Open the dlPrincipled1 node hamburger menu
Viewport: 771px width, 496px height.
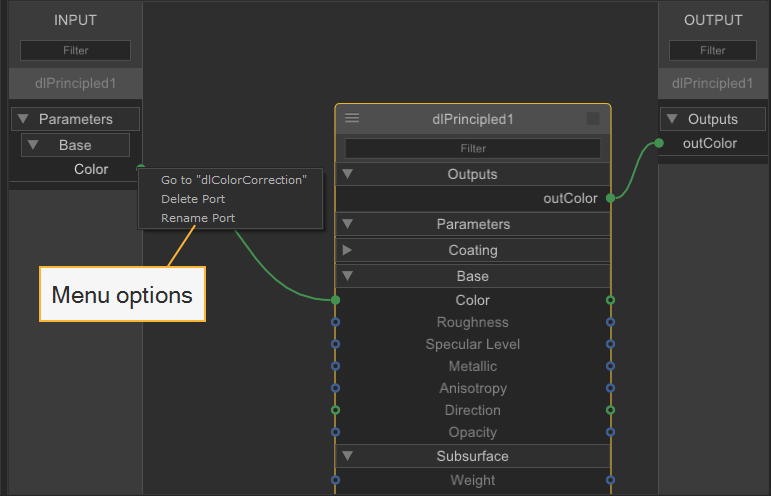tap(352, 118)
